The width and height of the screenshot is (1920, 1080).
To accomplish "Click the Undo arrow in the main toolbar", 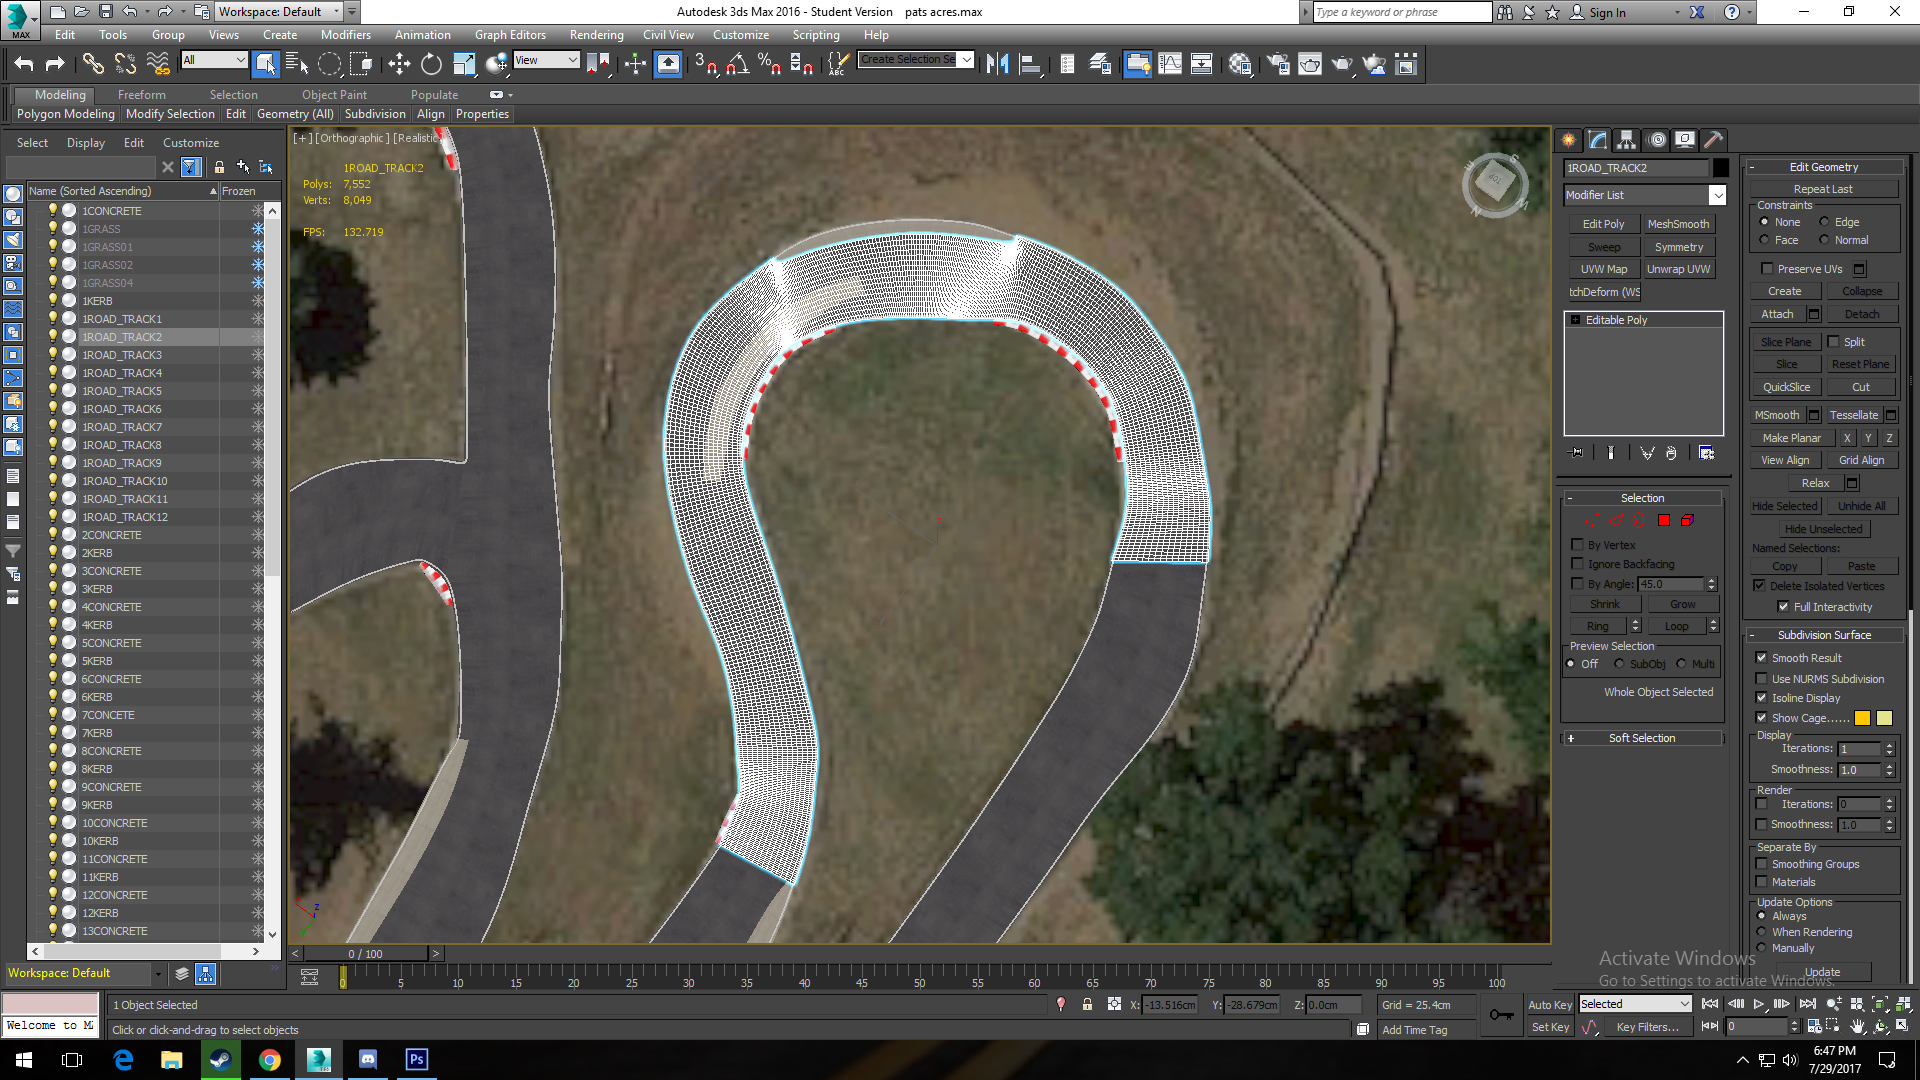I will coord(24,65).
